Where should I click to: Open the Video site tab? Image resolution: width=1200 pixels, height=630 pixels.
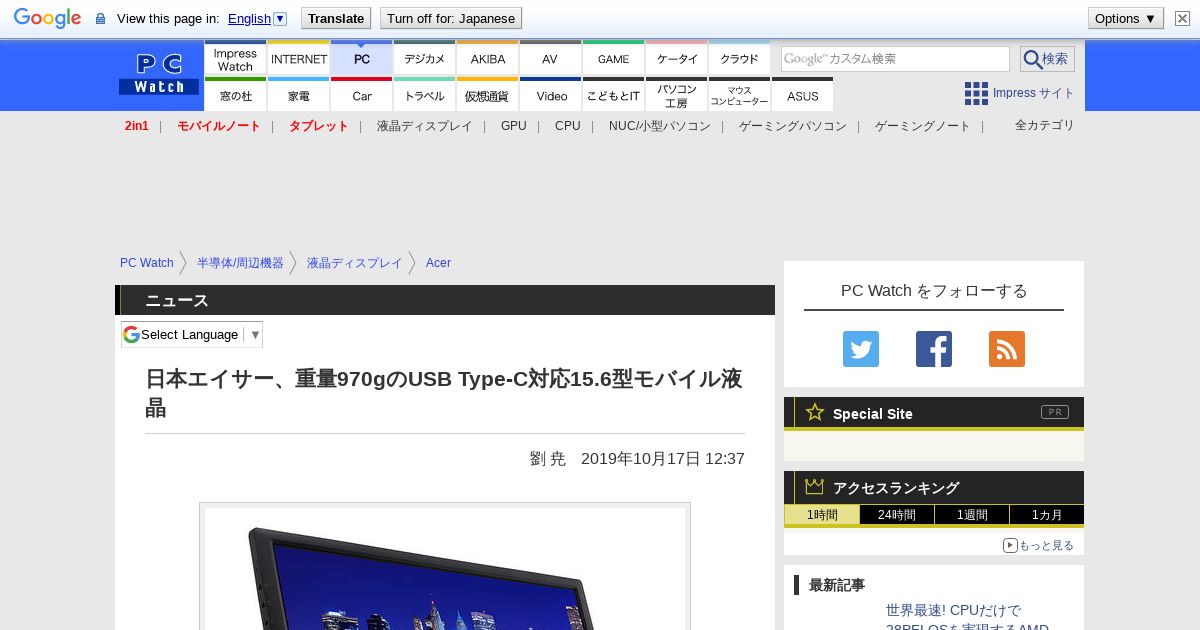pyautogui.click(x=550, y=95)
